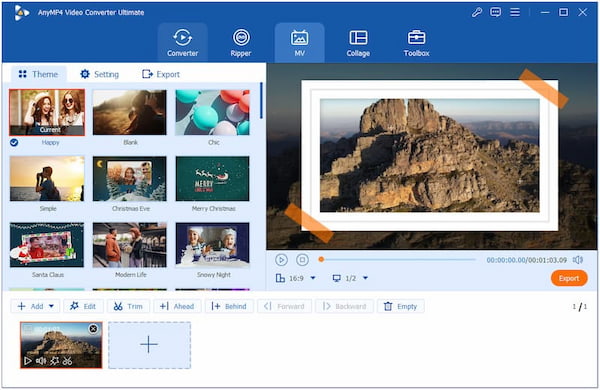
Task: Select the Santa Claus theme
Action: (47, 245)
